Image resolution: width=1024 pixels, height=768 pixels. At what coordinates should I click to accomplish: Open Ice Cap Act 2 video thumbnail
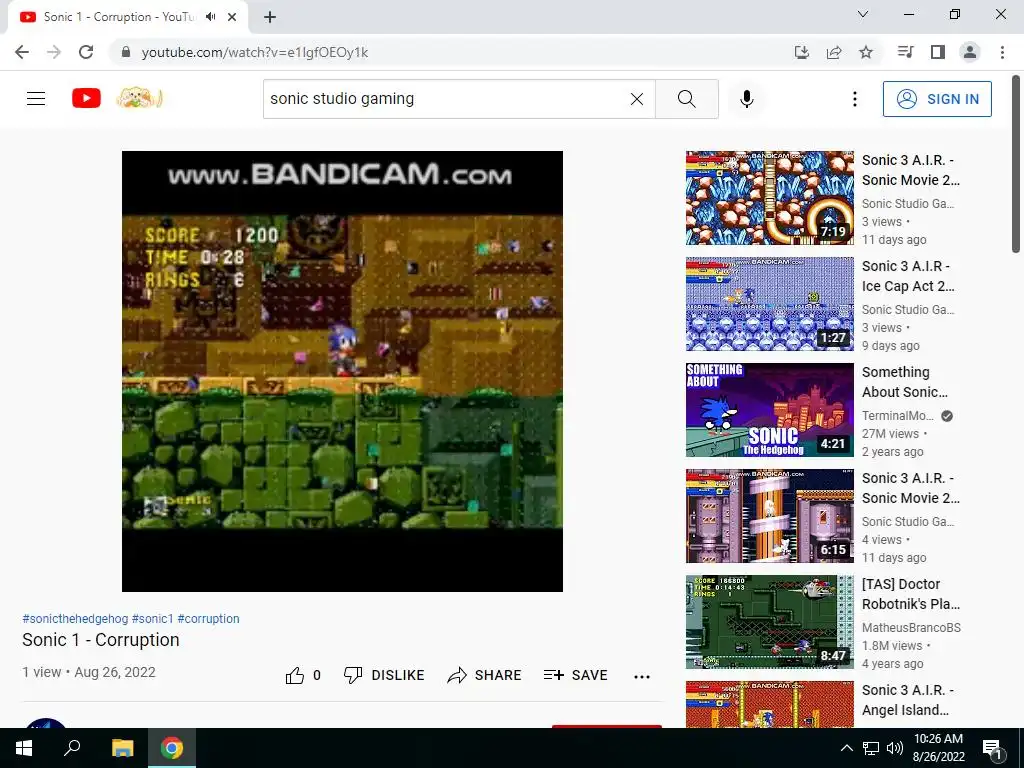pyautogui.click(x=769, y=304)
